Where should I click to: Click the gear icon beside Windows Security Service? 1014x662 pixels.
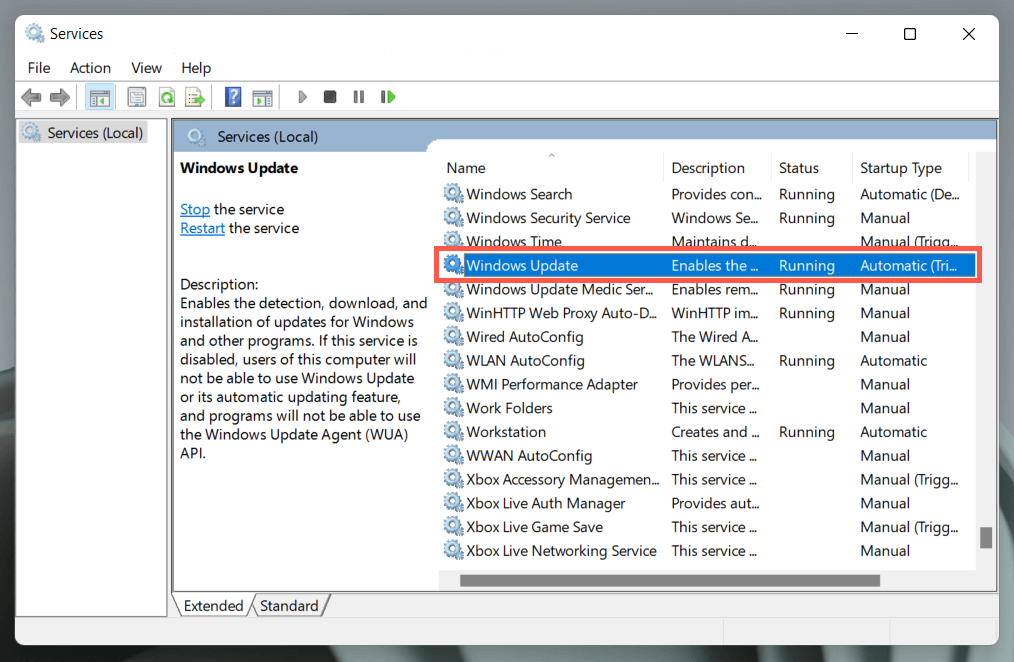pos(453,217)
